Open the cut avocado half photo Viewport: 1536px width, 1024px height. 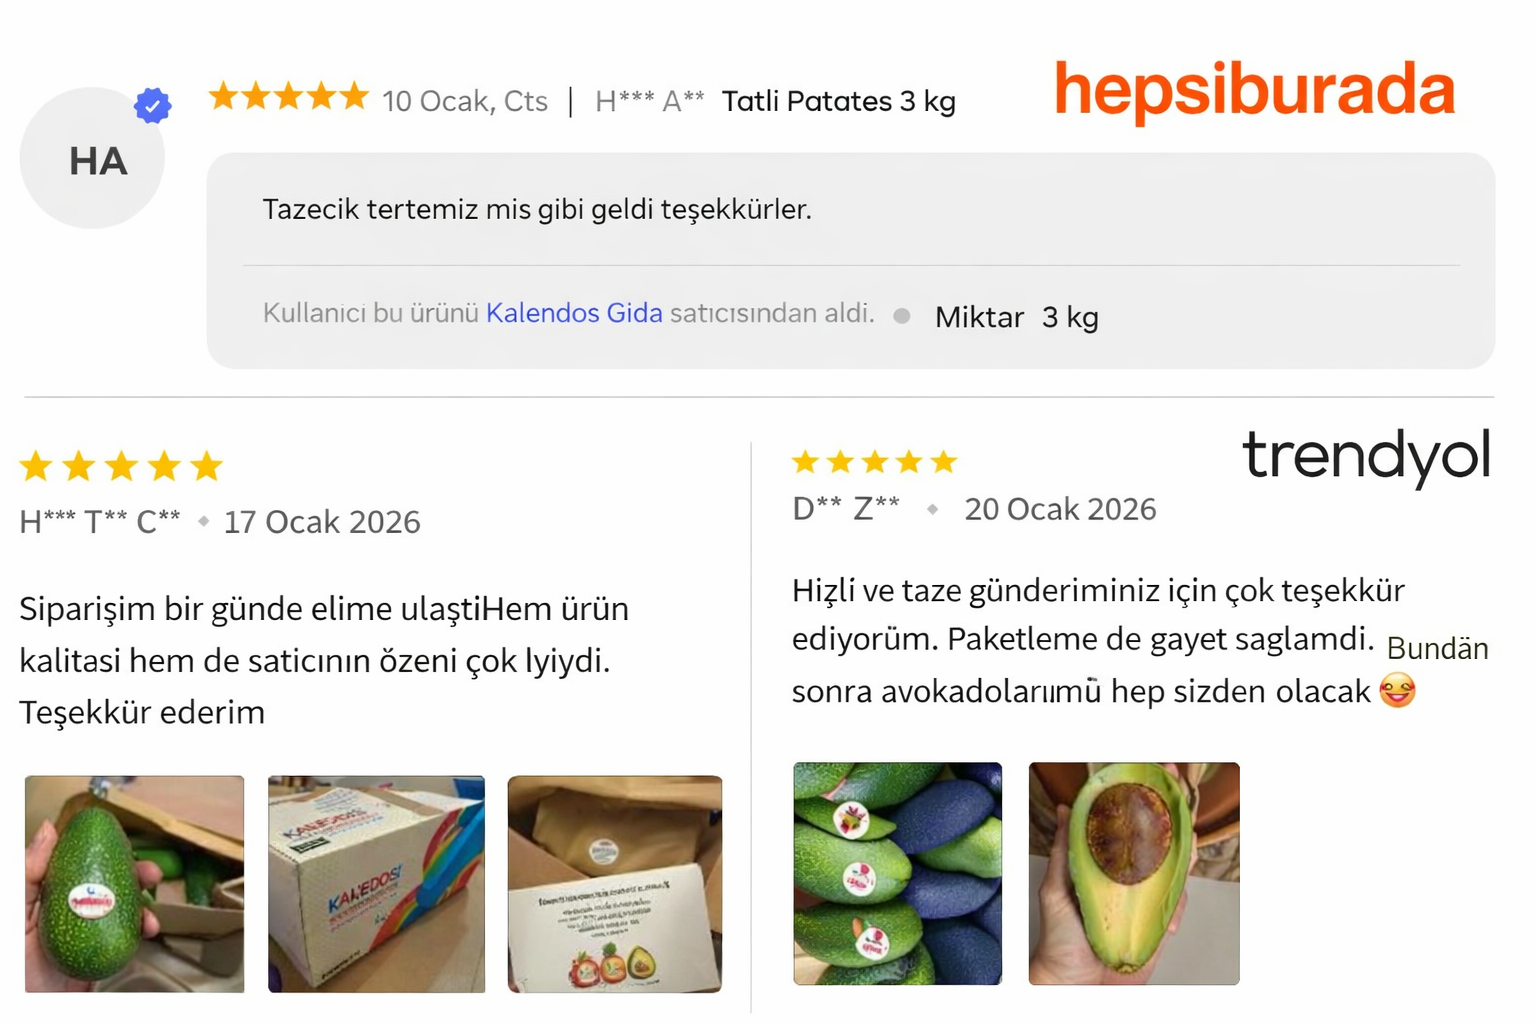pyautogui.click(x=1134, y=874)
